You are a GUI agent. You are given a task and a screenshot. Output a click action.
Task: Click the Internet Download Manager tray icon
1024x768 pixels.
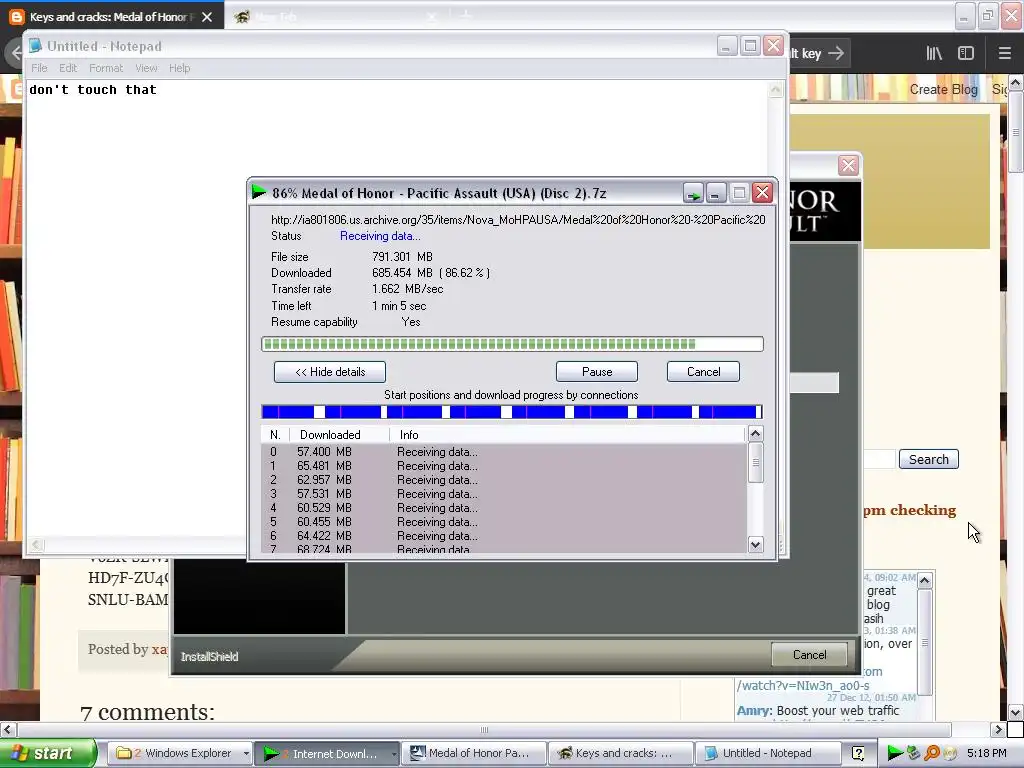tap(895, 753)
